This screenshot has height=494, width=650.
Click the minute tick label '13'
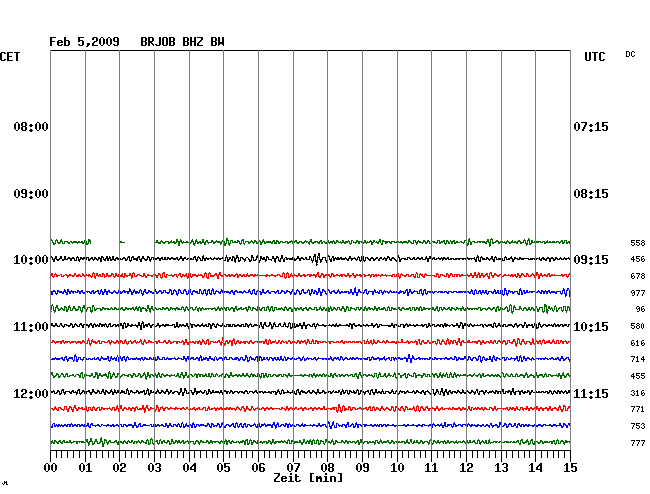501,468
